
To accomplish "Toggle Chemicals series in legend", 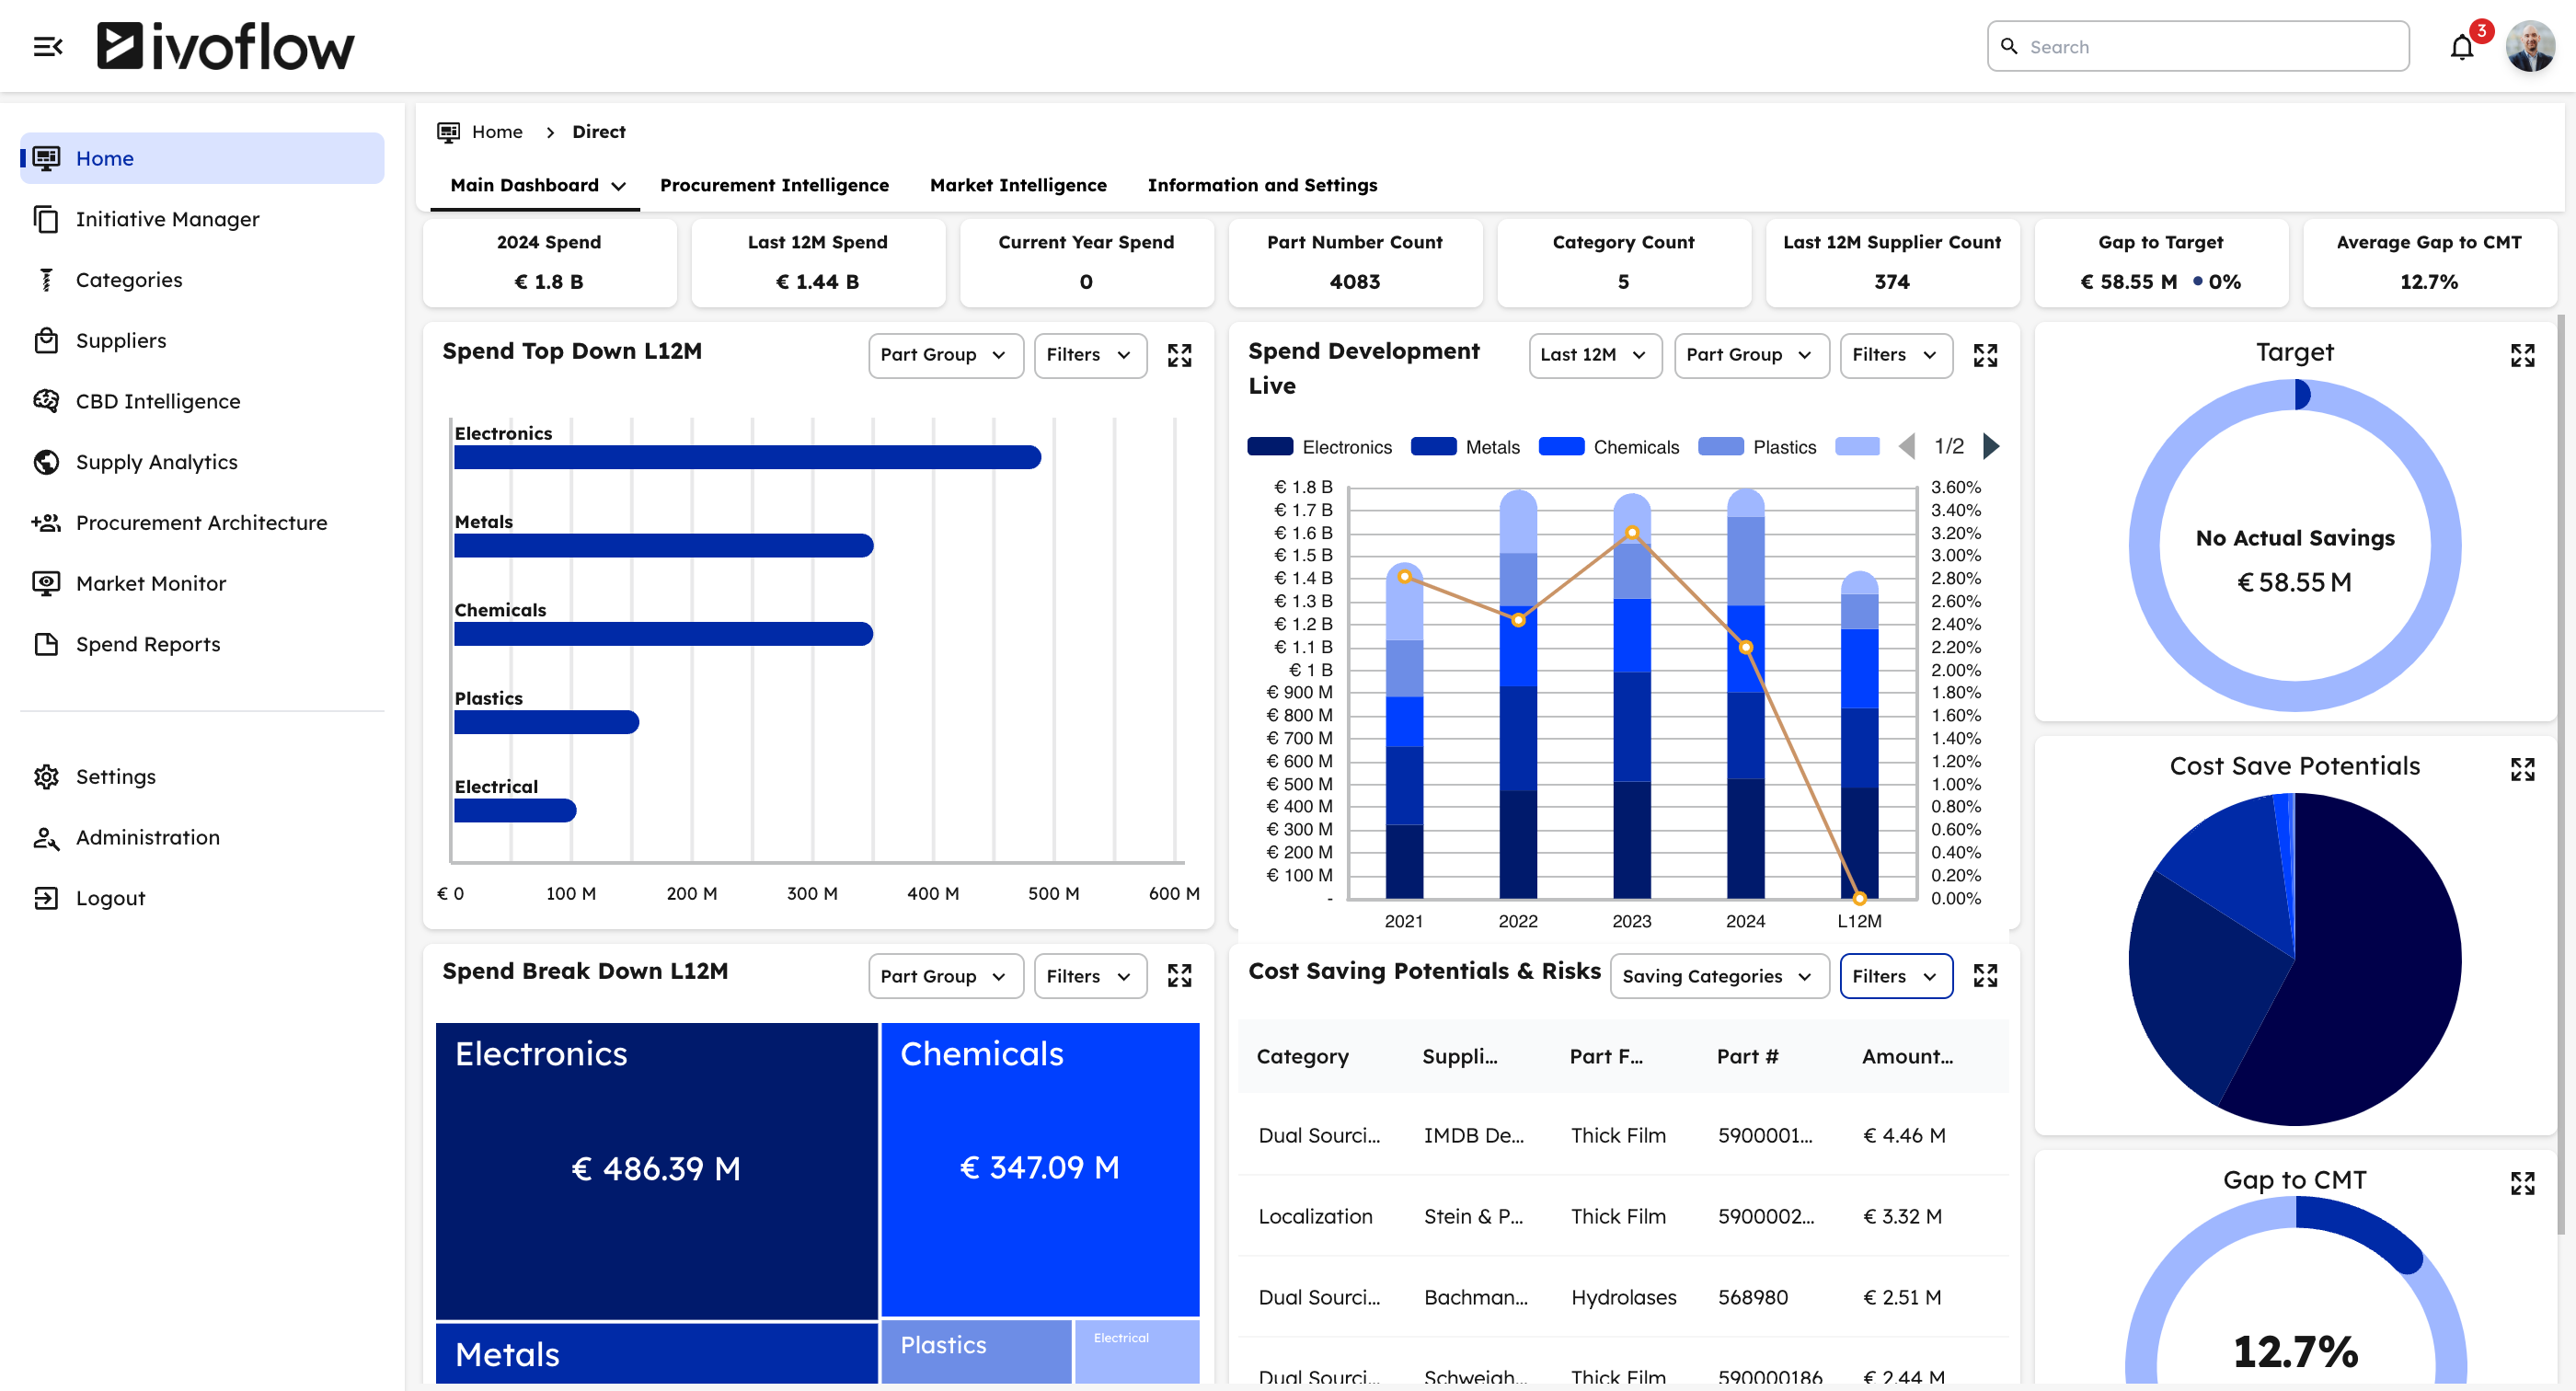I will tap(1608, 447).
